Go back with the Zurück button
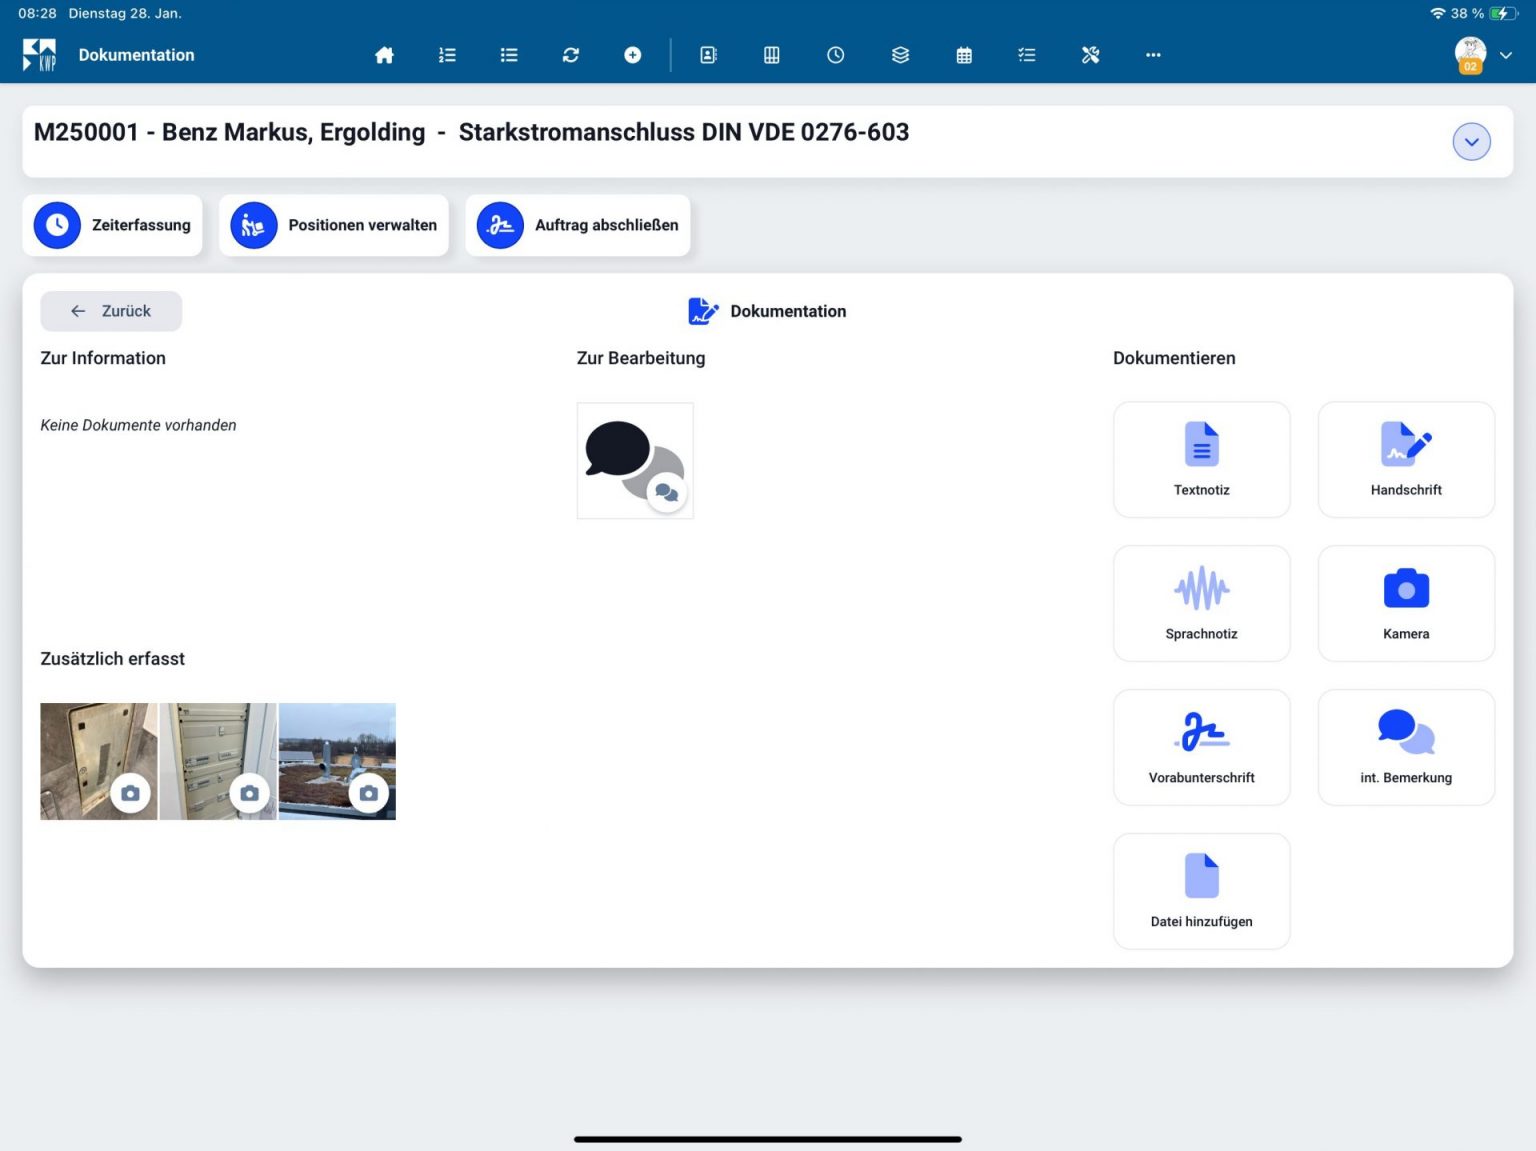 (111, 311)
